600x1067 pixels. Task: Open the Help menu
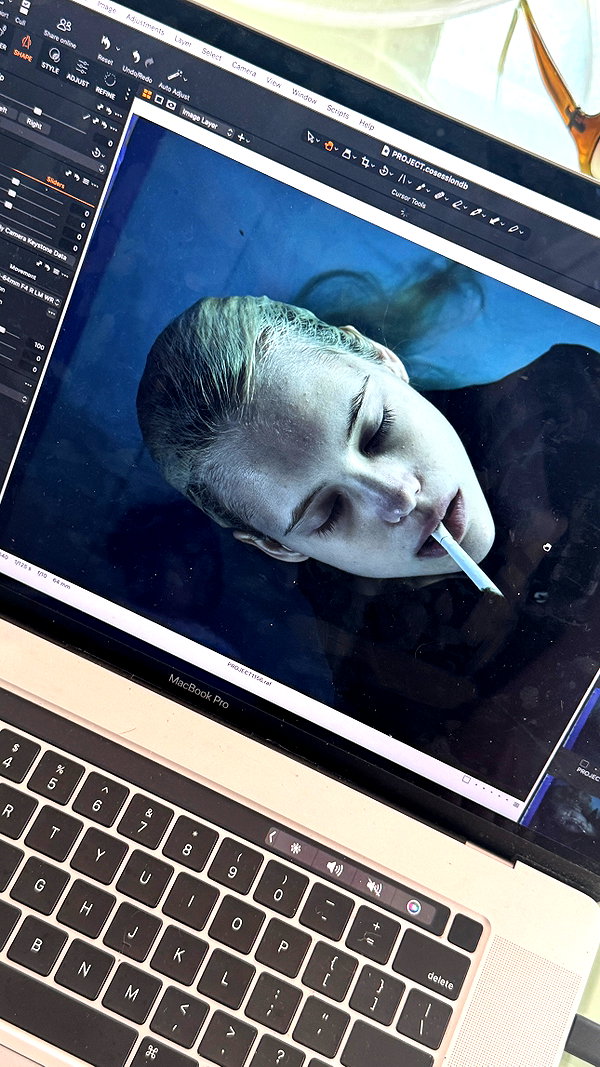(x=367, y=125)
